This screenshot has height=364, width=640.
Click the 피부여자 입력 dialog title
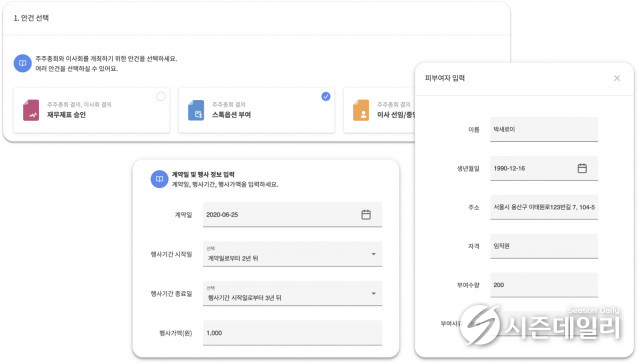tap(445, 78)
